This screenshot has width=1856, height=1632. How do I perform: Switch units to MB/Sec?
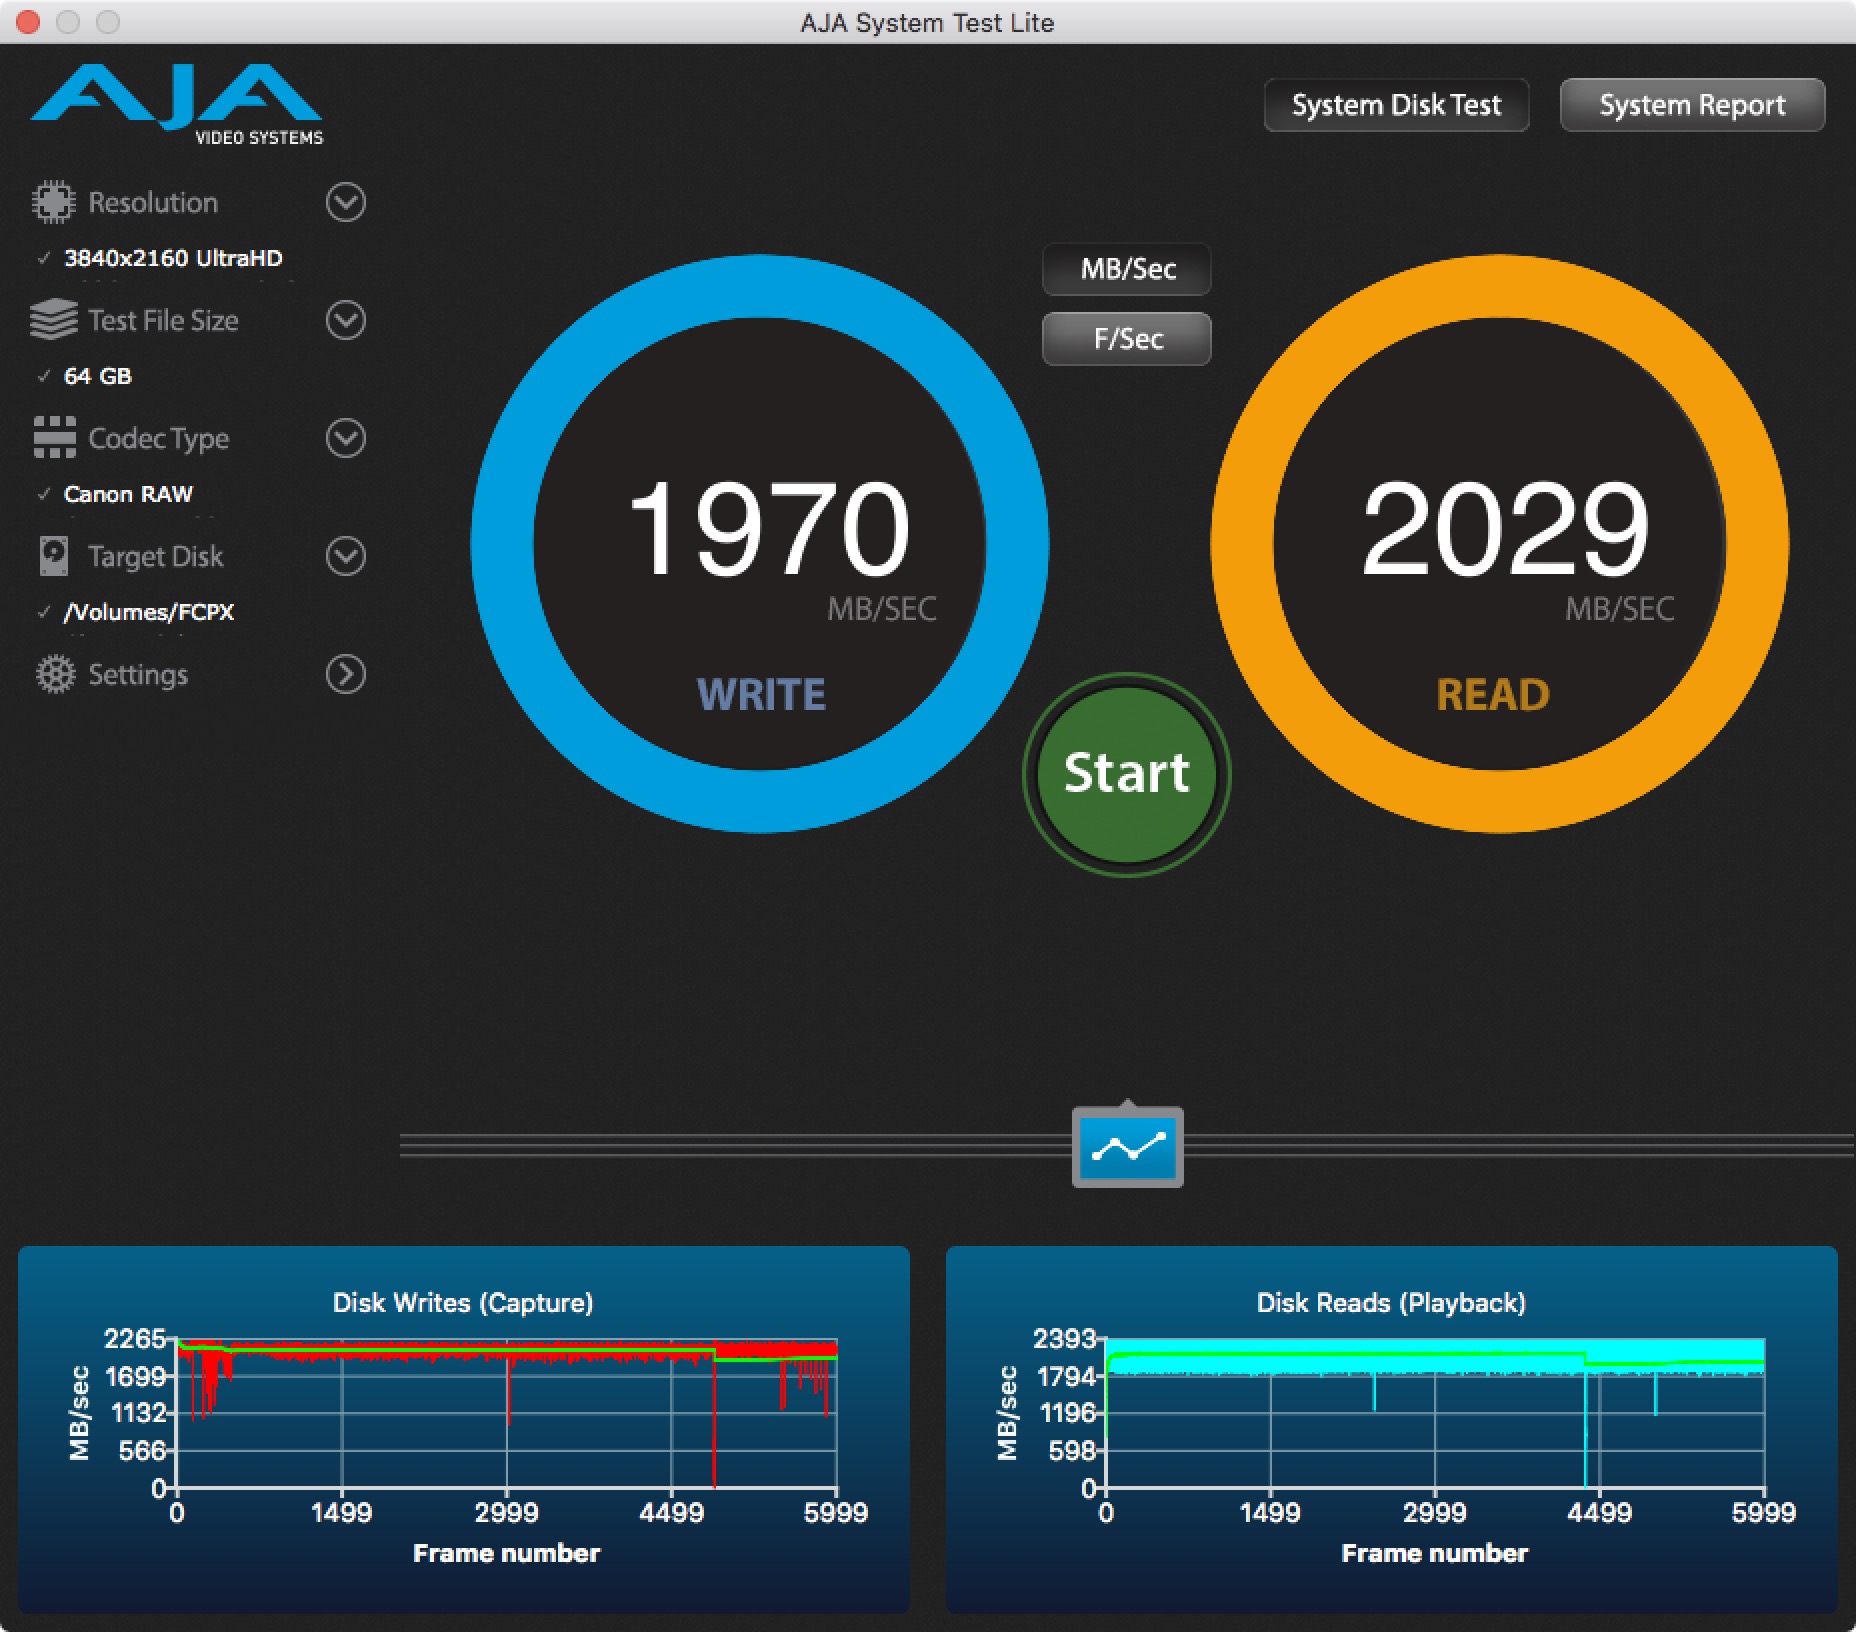coord(1127,269)
